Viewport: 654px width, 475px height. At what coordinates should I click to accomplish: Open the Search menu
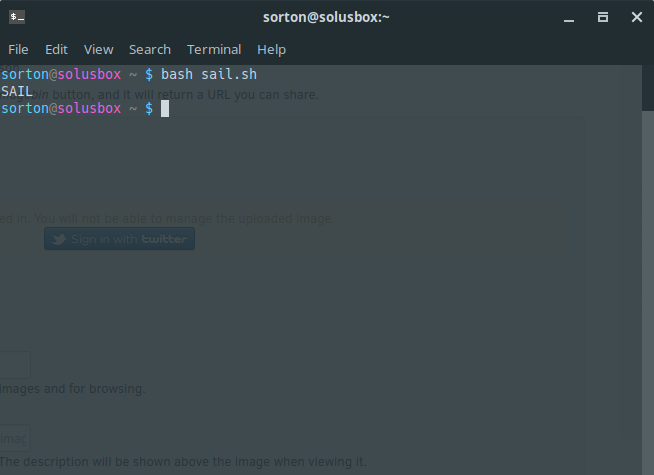150,50
